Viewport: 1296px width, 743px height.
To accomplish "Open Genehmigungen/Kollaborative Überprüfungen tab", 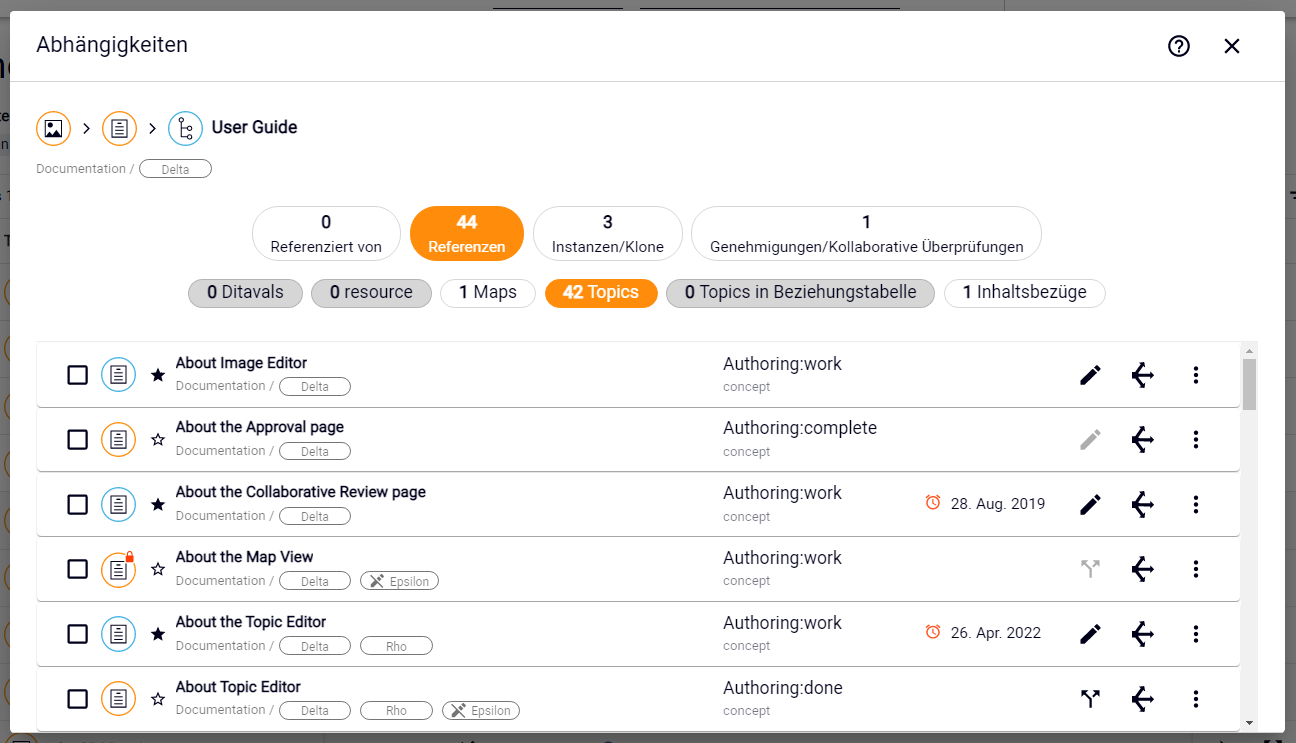I will coord(866,233).
